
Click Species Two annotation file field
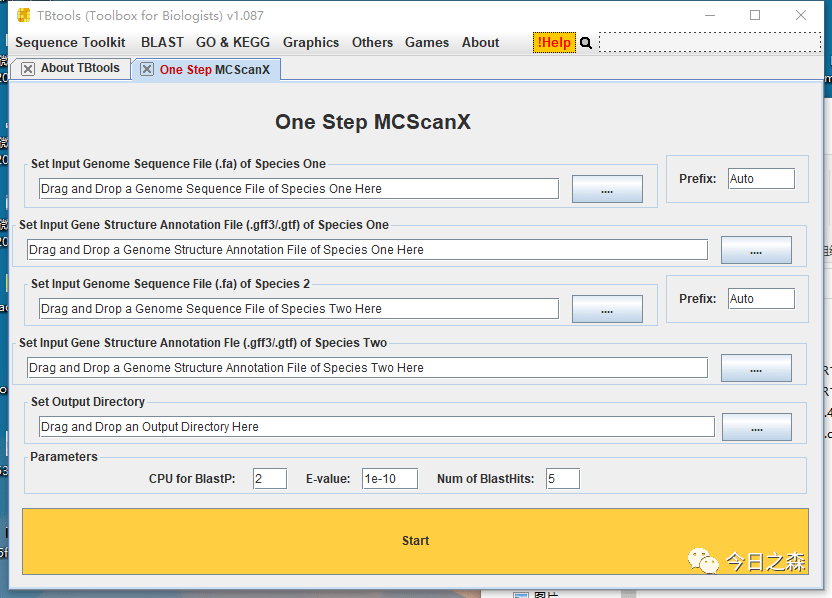(x=367, y=368)
